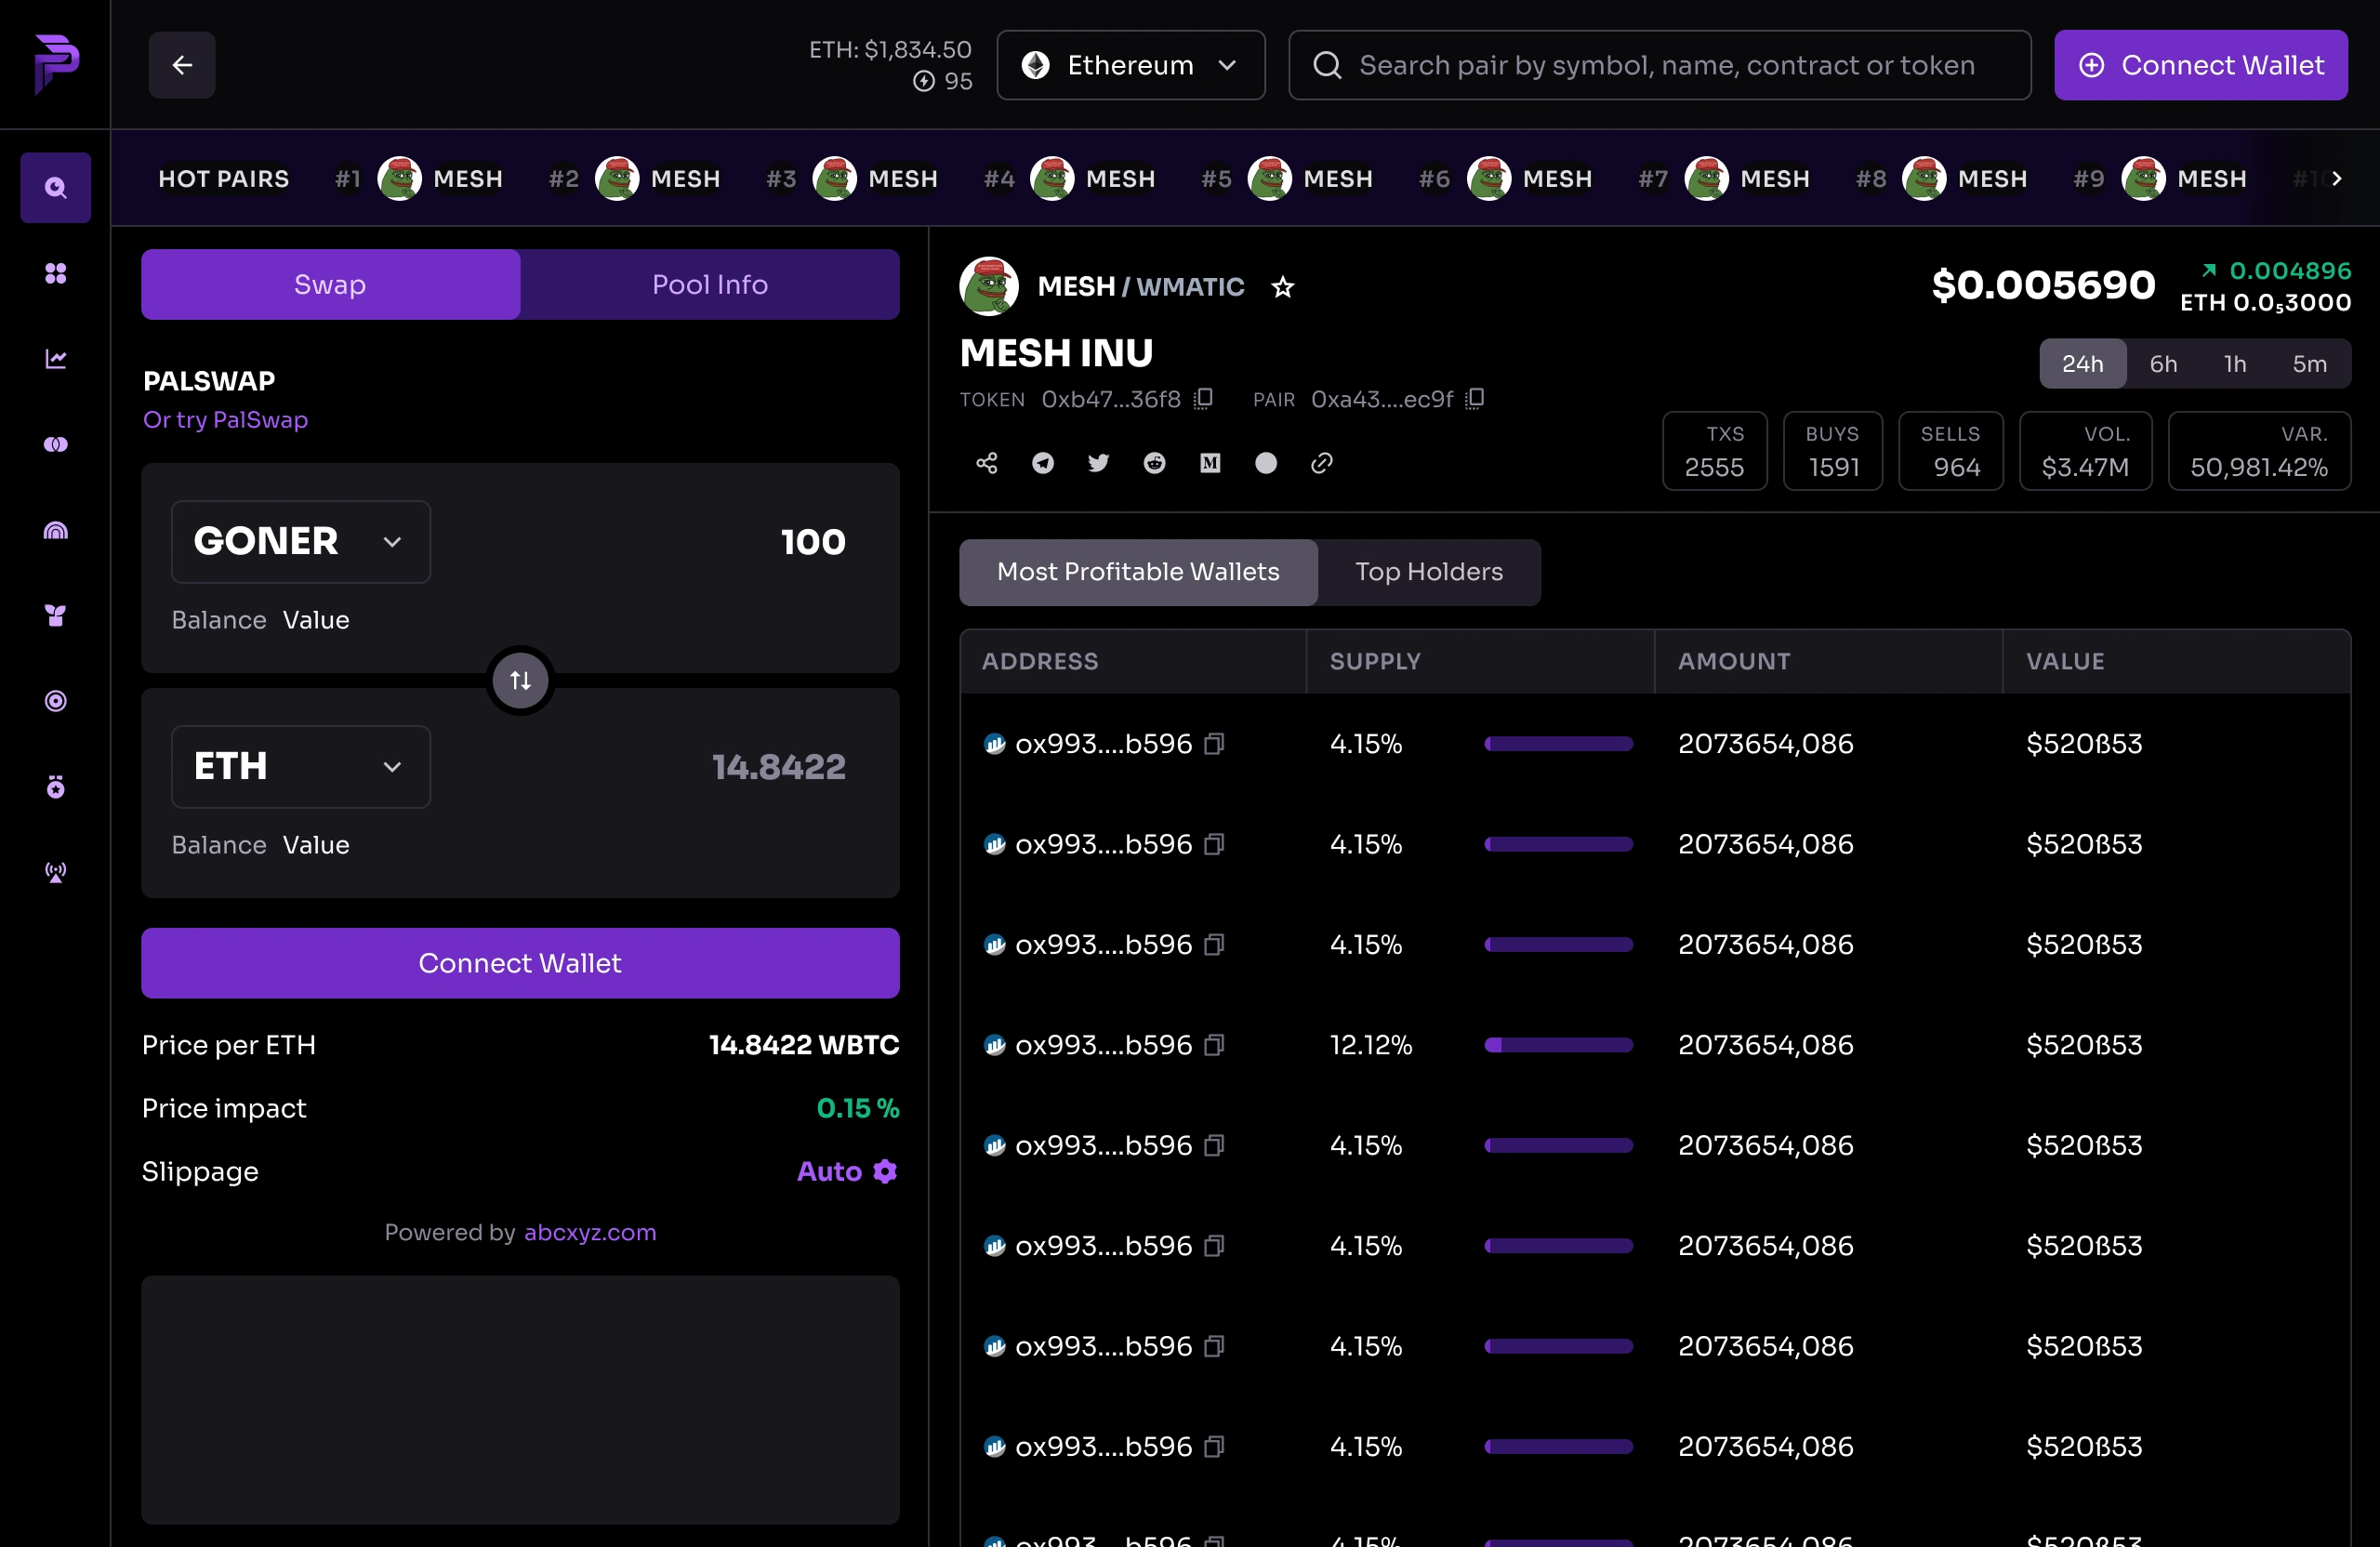Click the 14.8422 ETH amount field

[779, 767]
